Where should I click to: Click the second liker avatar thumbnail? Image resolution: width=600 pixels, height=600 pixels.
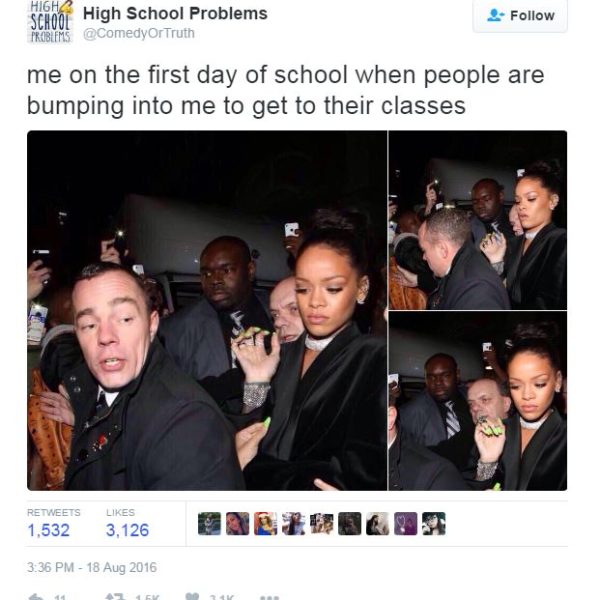[x=237, y=523]
